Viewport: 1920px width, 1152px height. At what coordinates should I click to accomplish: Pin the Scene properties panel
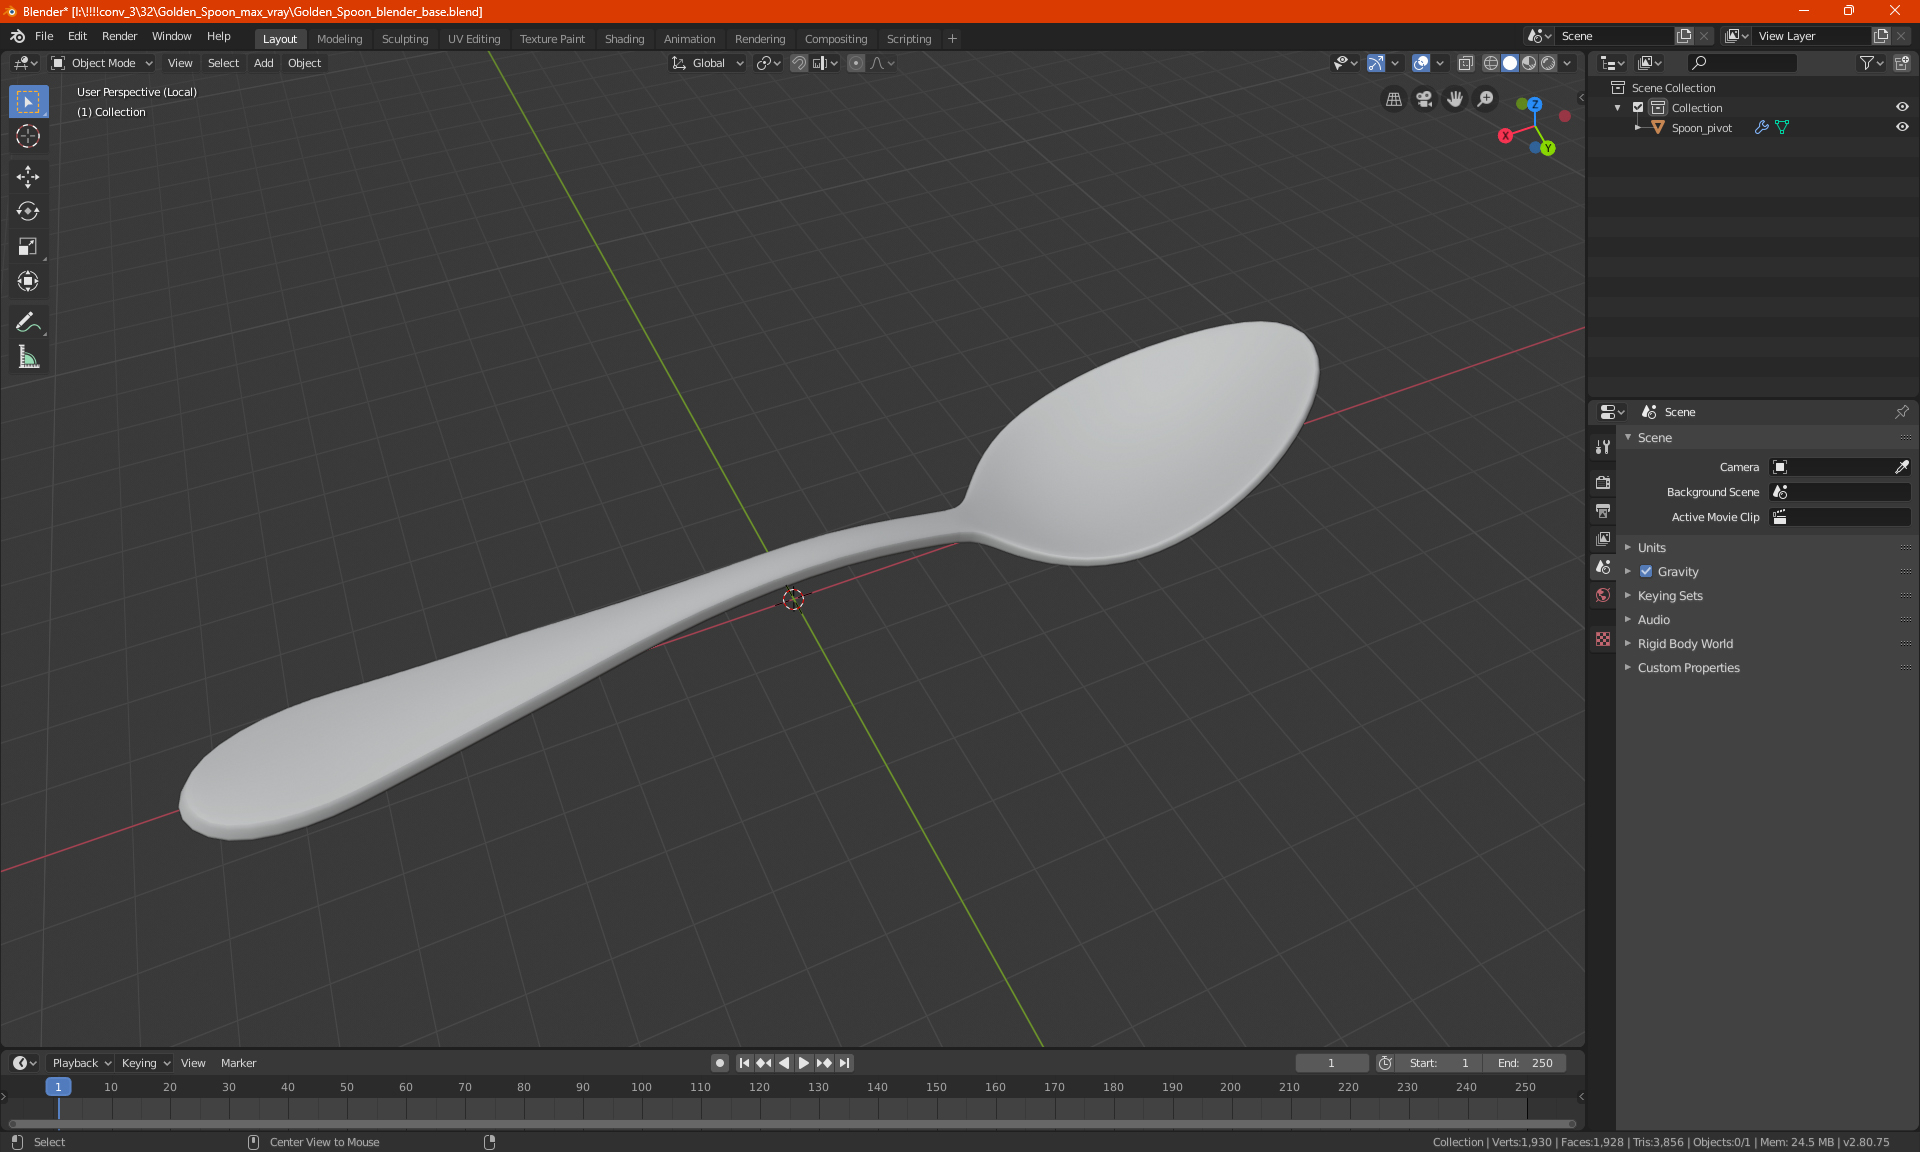(1901, 412)
